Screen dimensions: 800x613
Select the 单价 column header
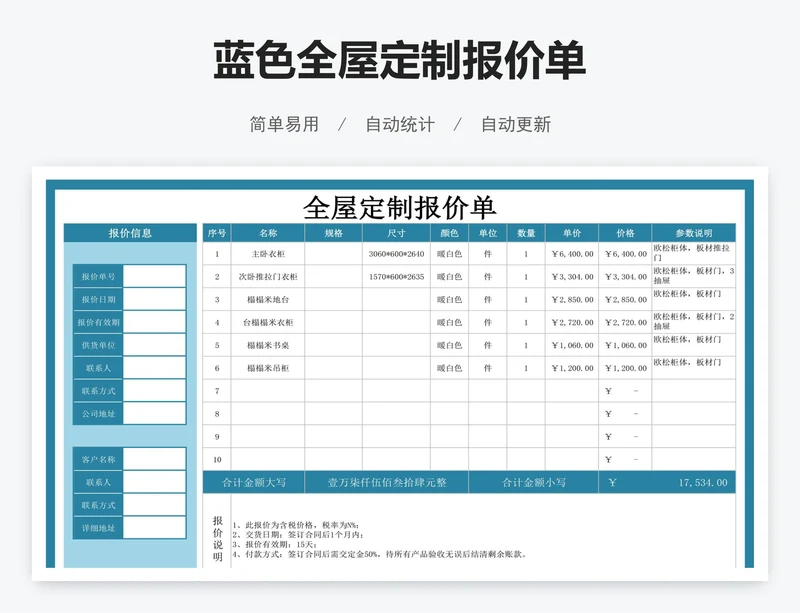pyautogui.click(x=572, y=233)
